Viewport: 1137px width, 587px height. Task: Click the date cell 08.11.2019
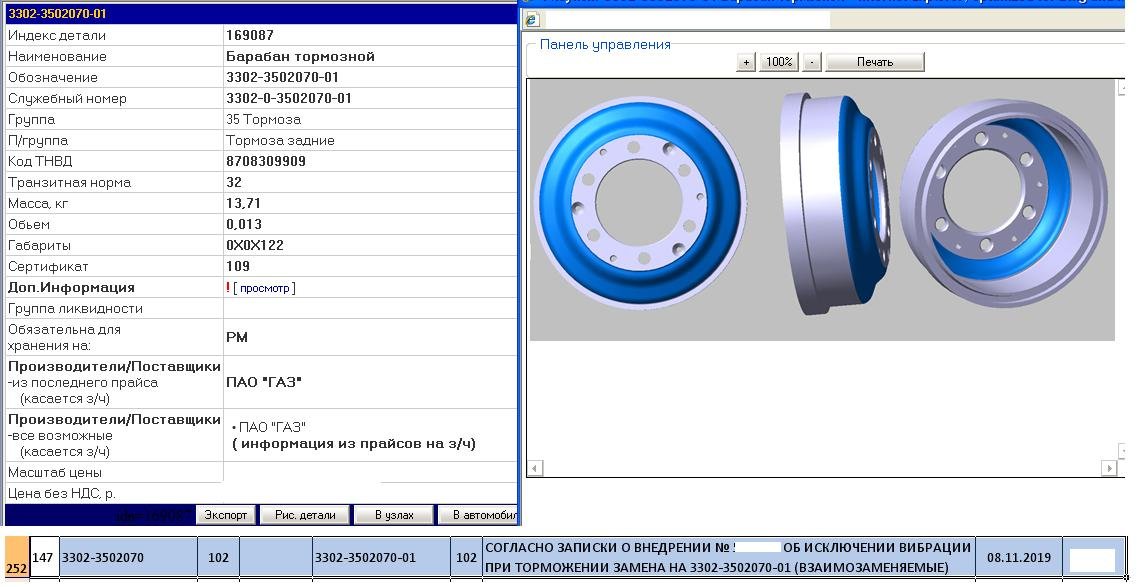pos(1019,557)
